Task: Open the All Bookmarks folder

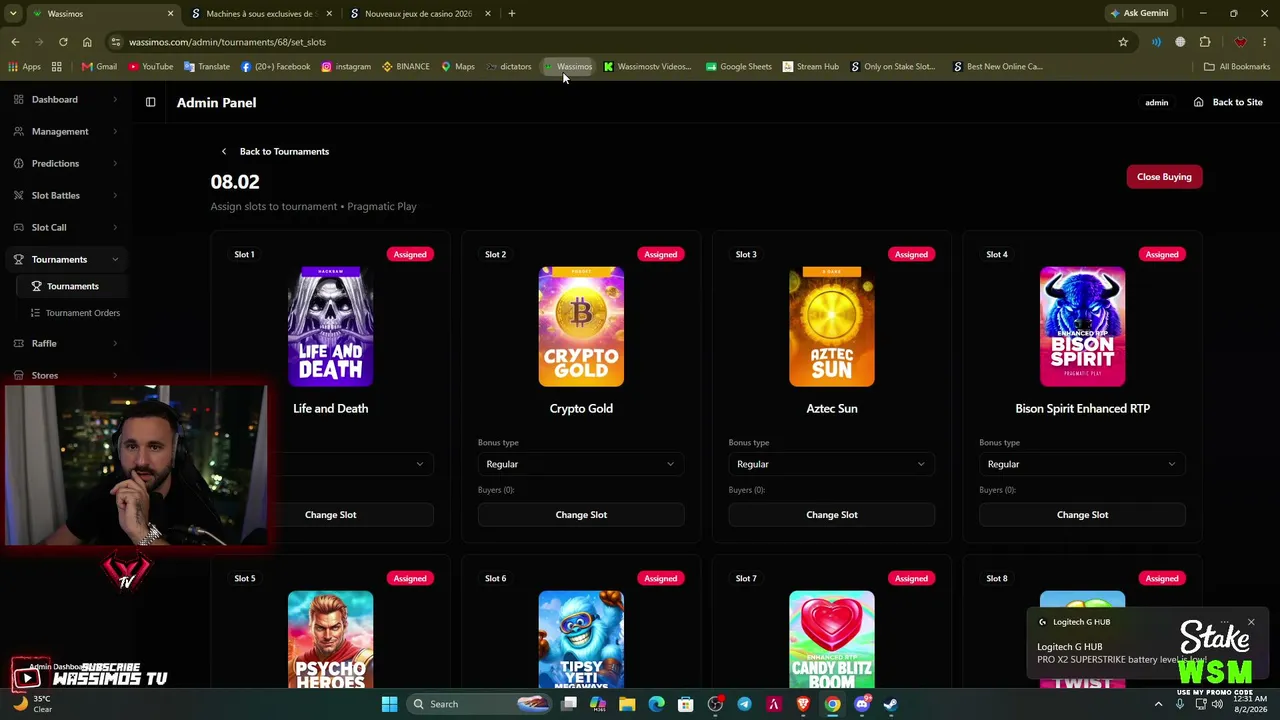Action: tap(1237, 67)
